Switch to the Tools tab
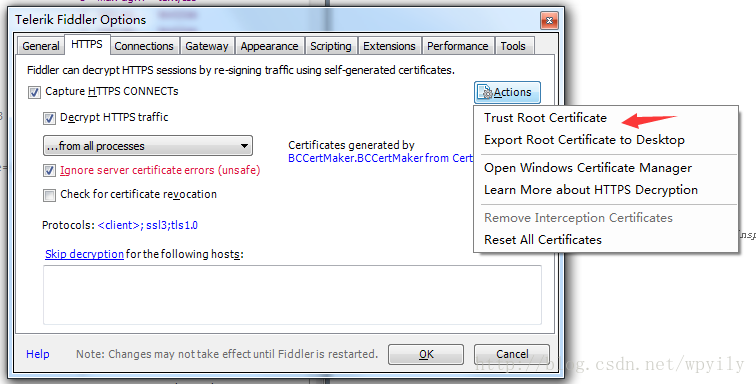 click(513, 46)
